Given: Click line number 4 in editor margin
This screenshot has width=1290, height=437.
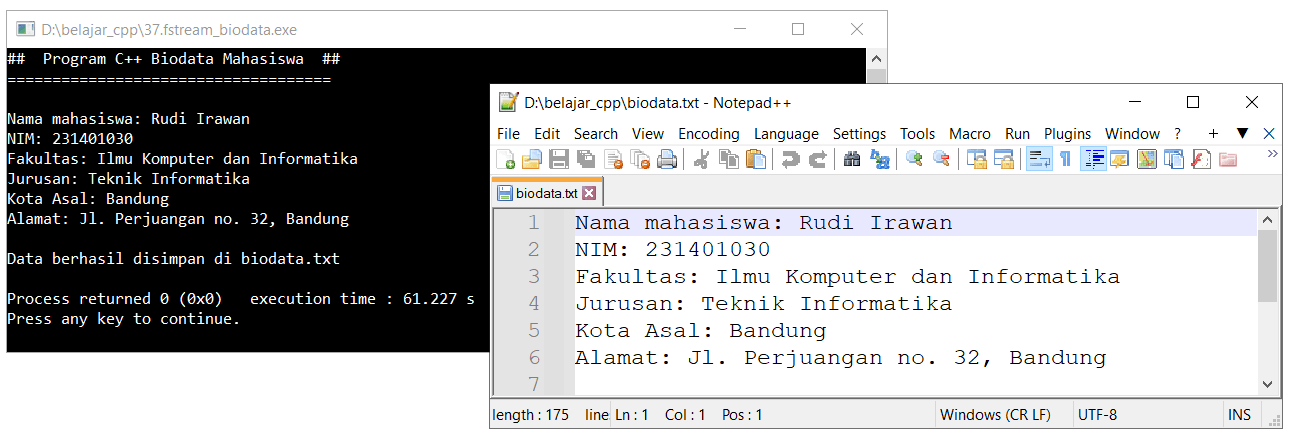Looking at the screenshot, I should tap(533, 304).
